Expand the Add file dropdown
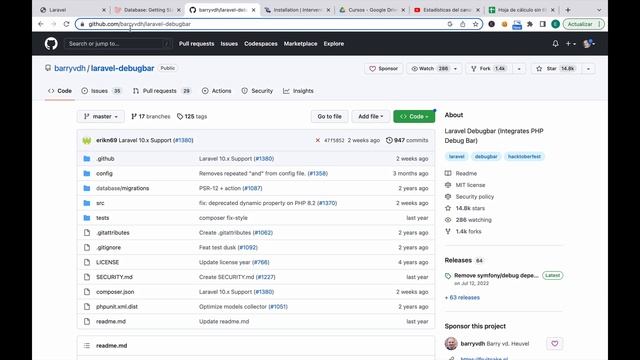The height and width of the screenshot is (360, 640). pos(371,116)
